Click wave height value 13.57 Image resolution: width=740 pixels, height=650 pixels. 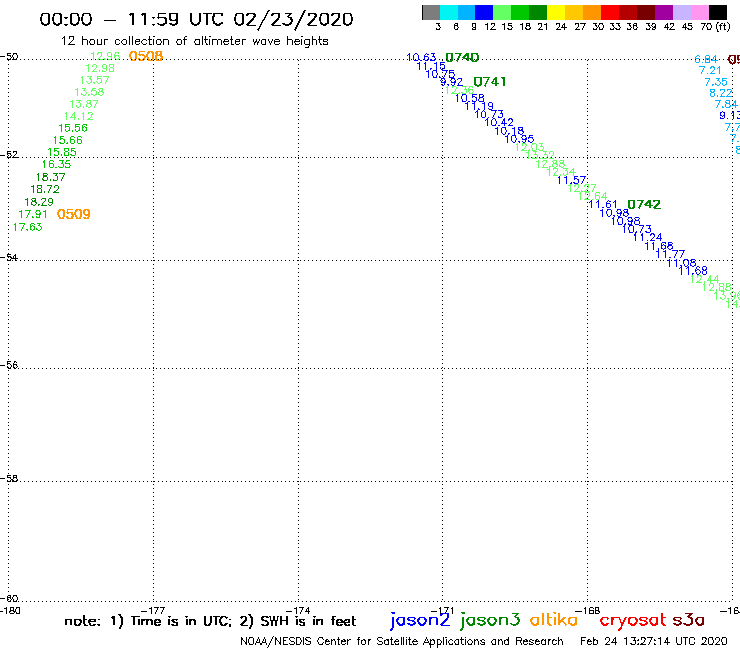tap(94, 80)
